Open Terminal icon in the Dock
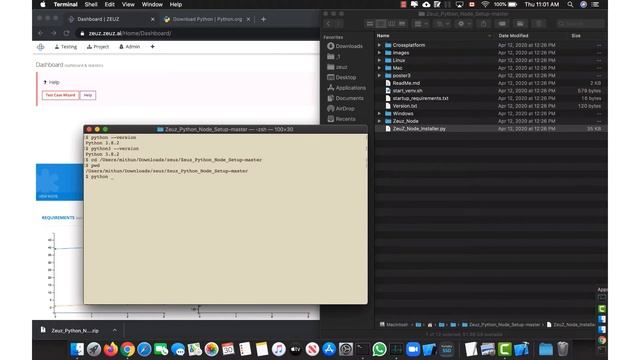 pos(362,349)
